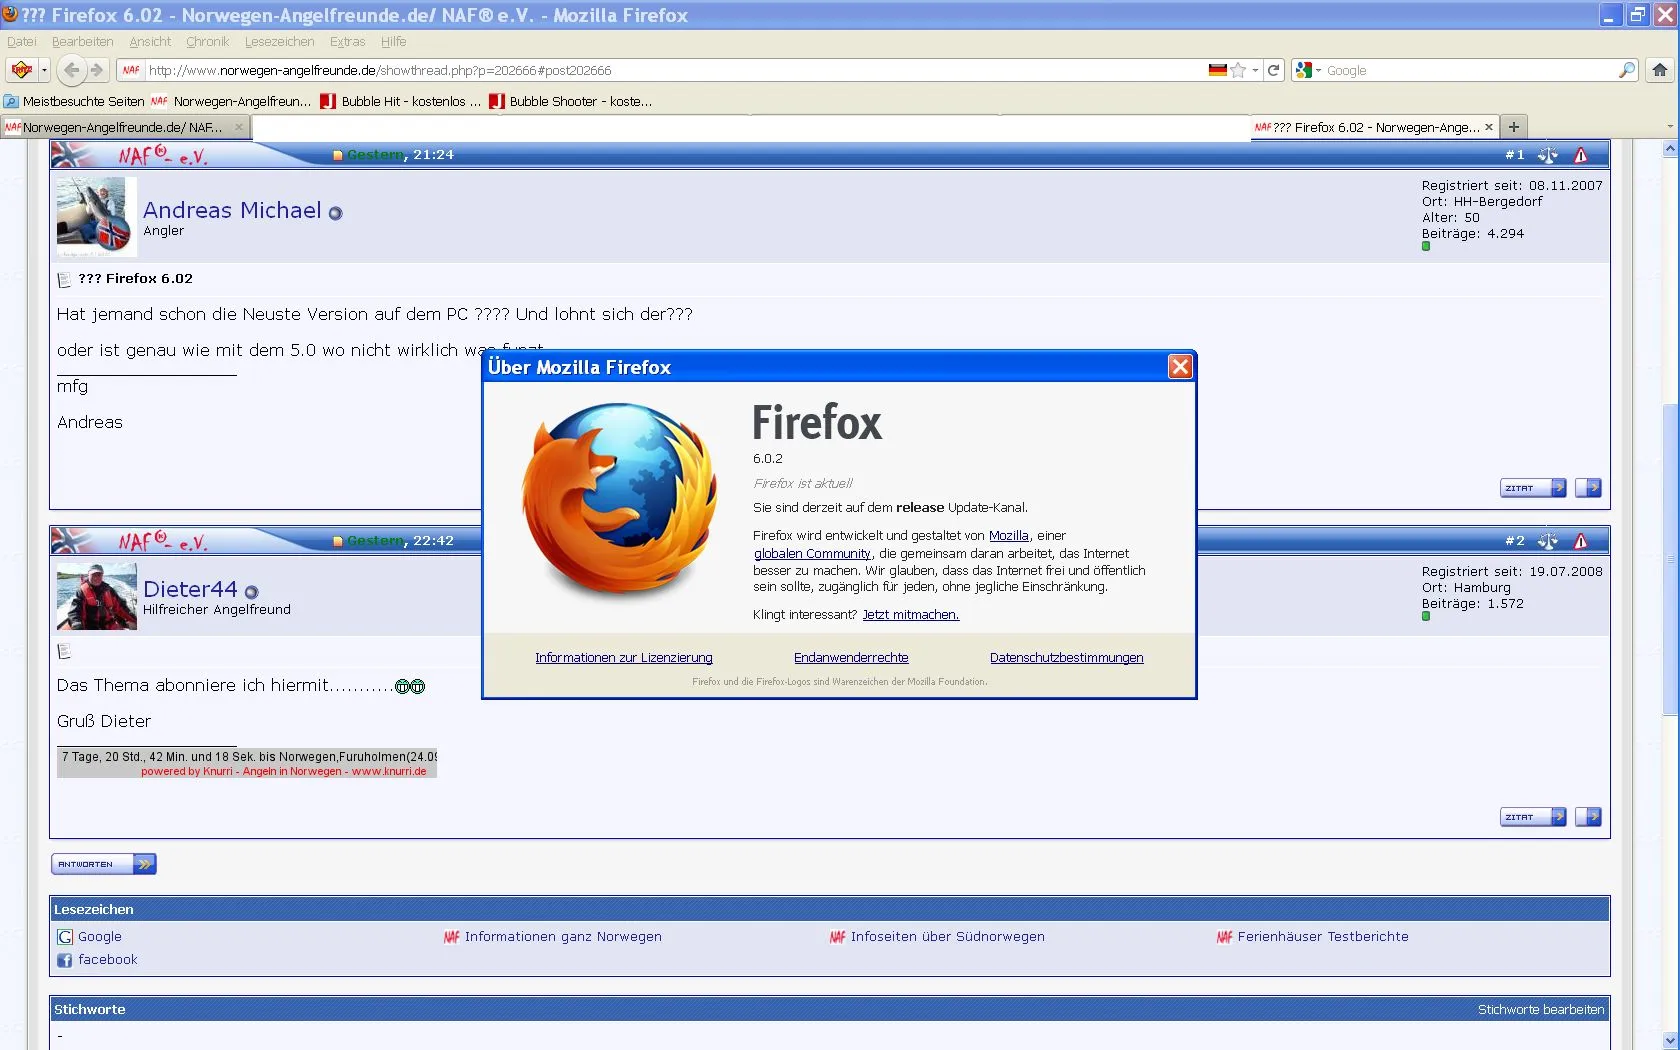Click multi-quote icon on Andreas Michael's post
The width and height of the screenshot is (1680, 1050).
(x=1588, y=488)
